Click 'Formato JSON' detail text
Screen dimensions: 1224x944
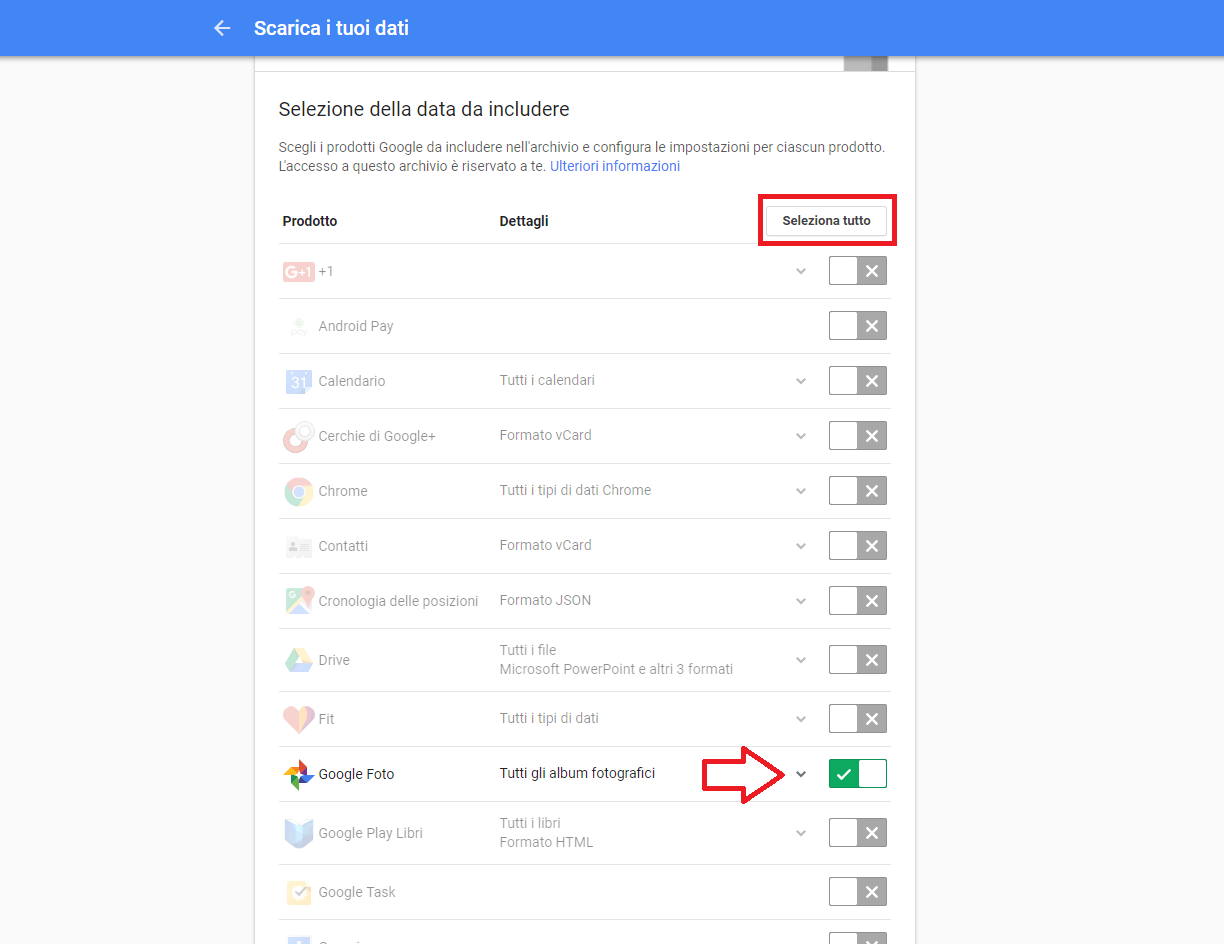click(x=545, y=600)
